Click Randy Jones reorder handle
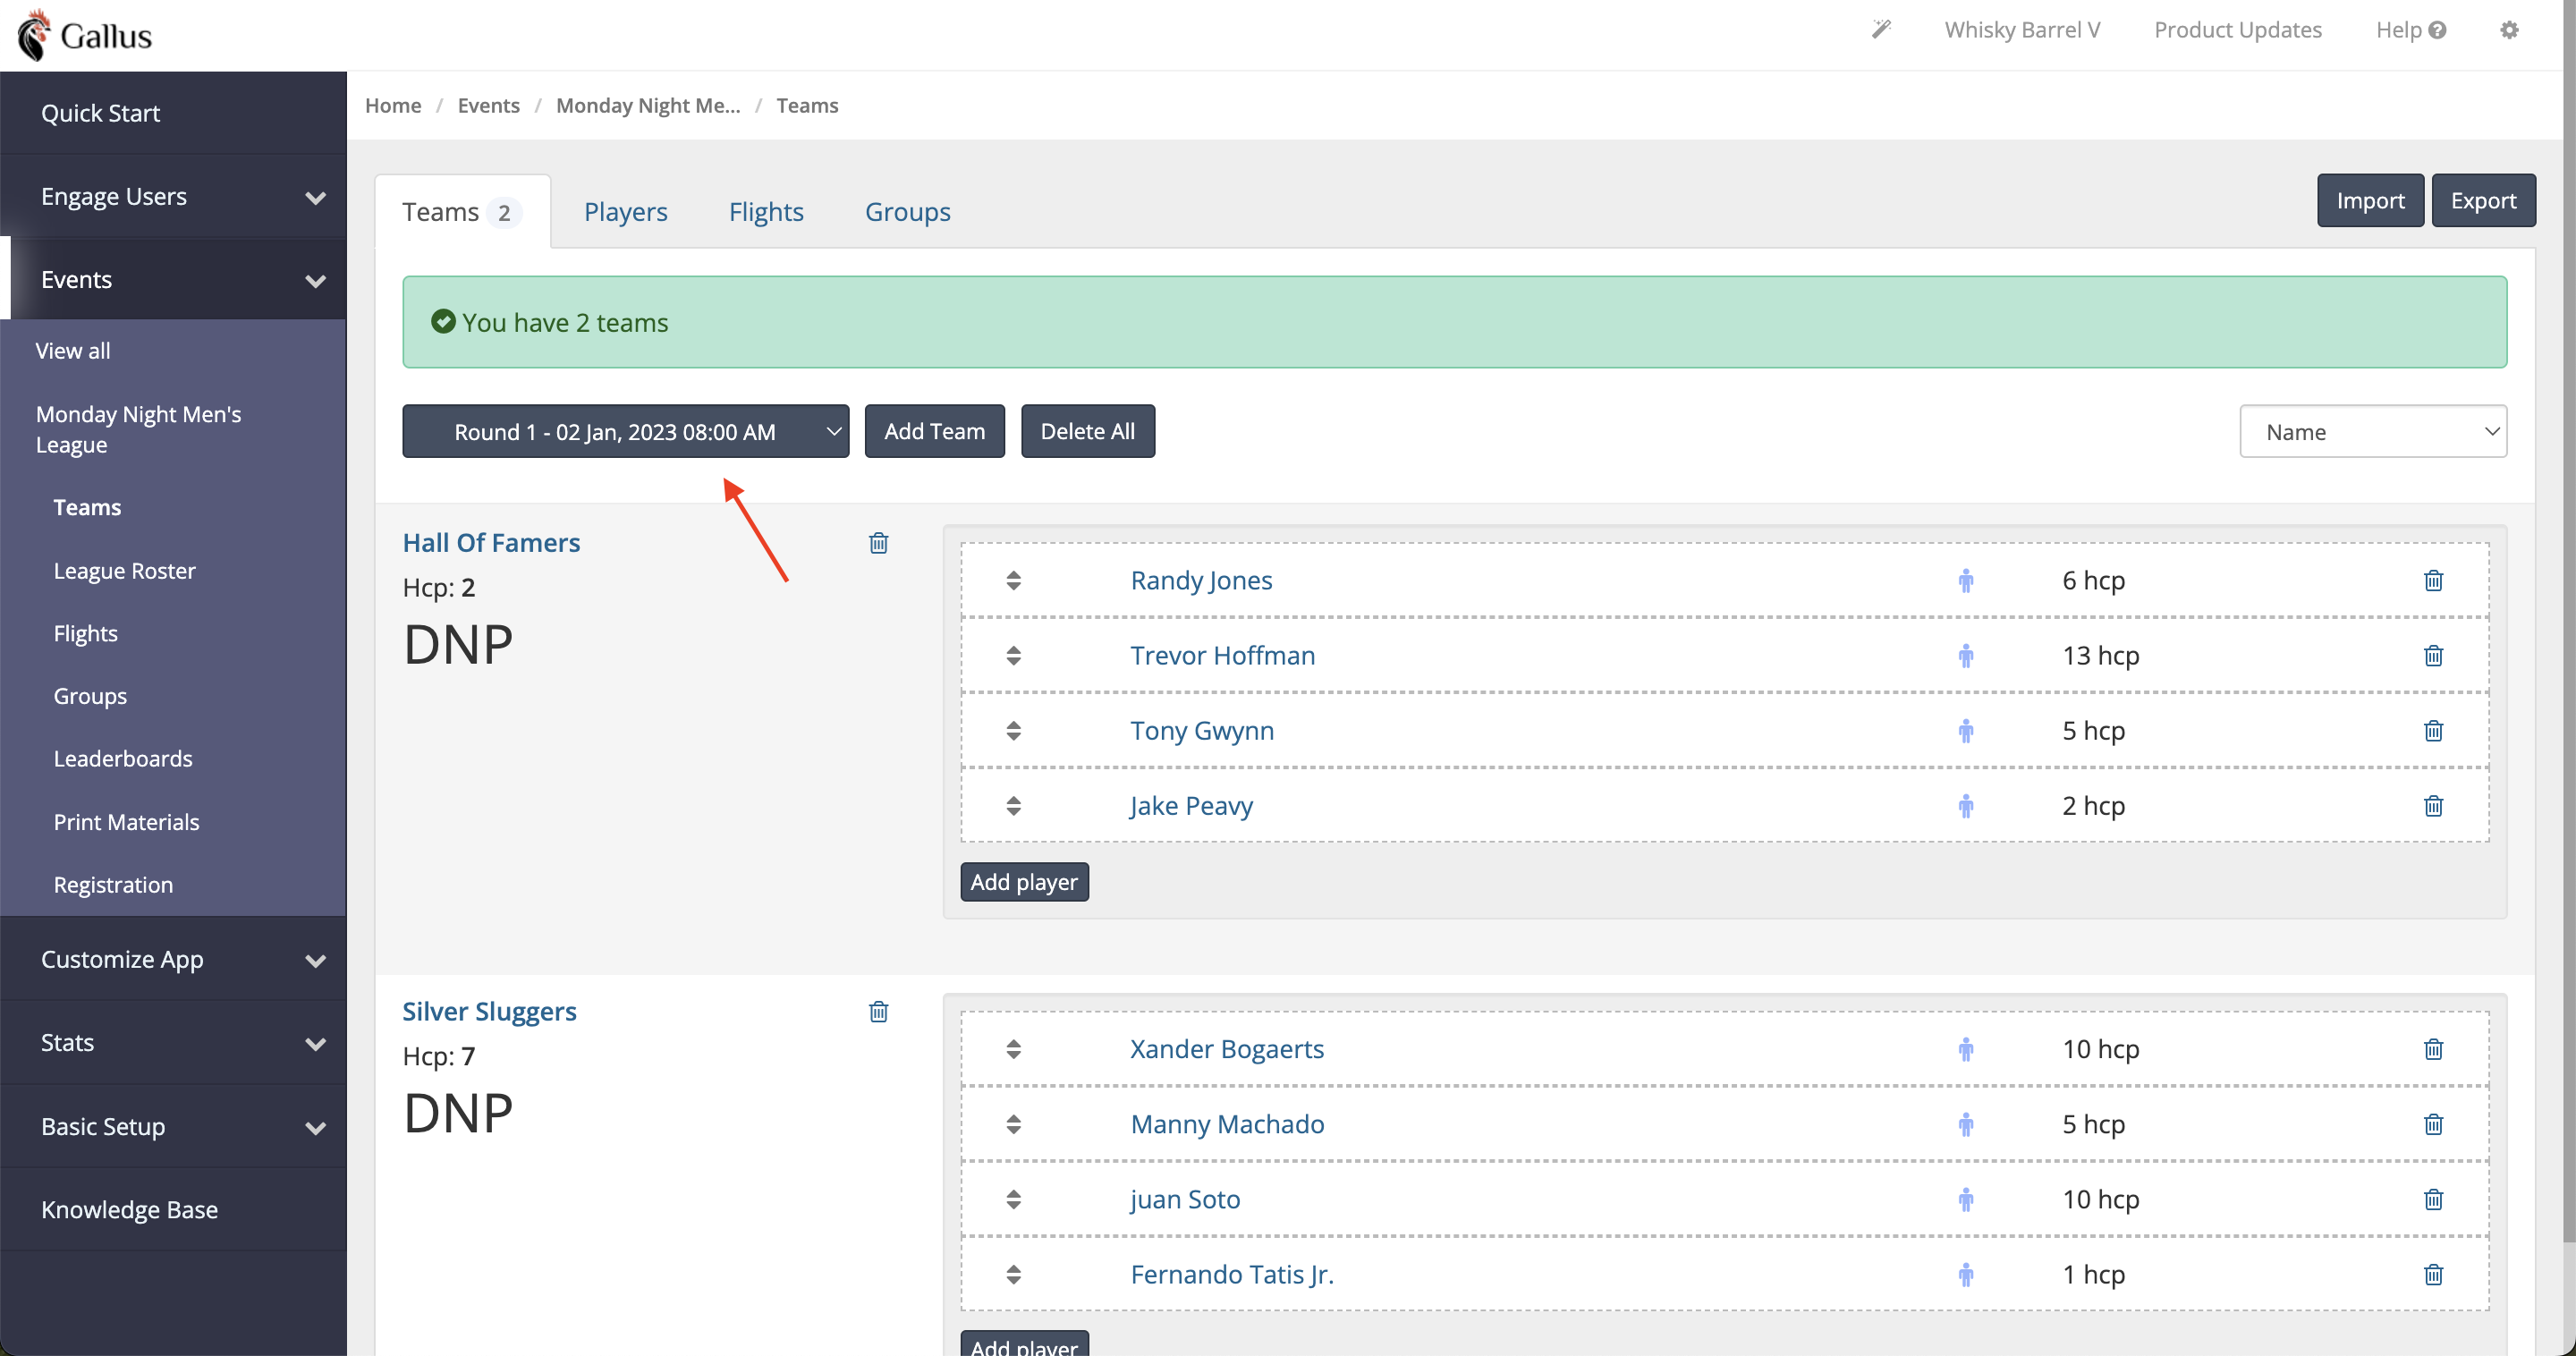 tap(1013, 580)
